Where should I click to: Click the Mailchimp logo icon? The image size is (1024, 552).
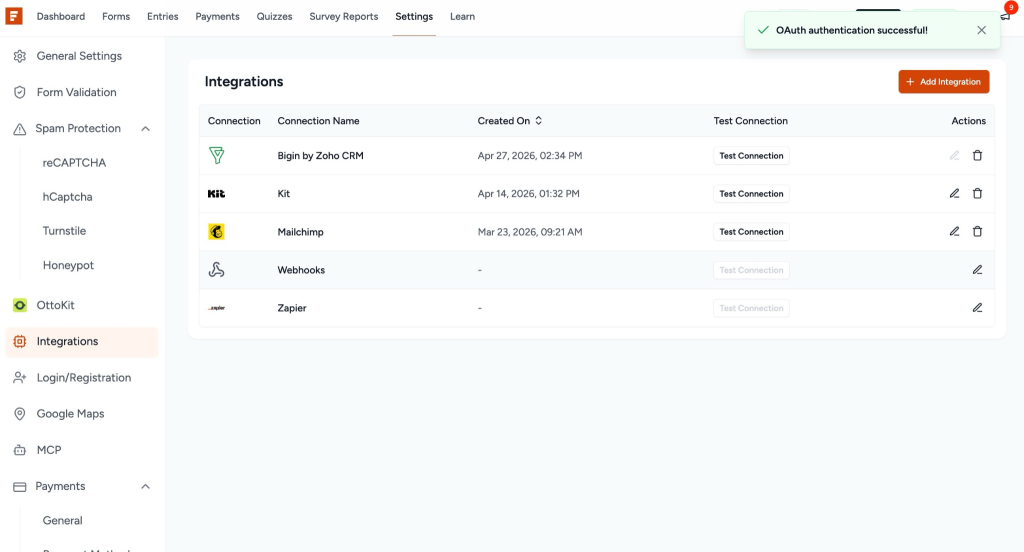pos(216,231)
